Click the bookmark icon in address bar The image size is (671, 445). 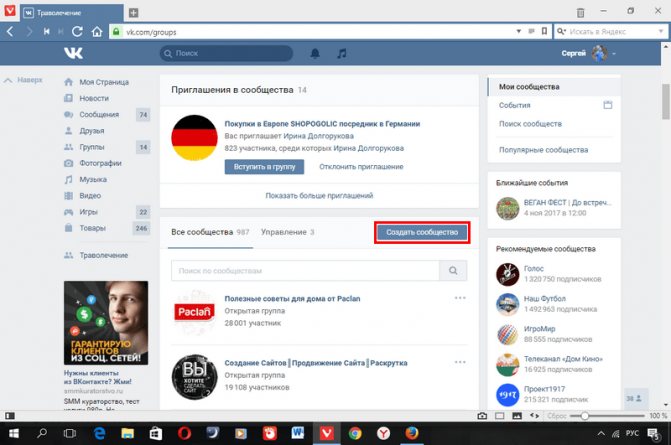coord(544,31)
